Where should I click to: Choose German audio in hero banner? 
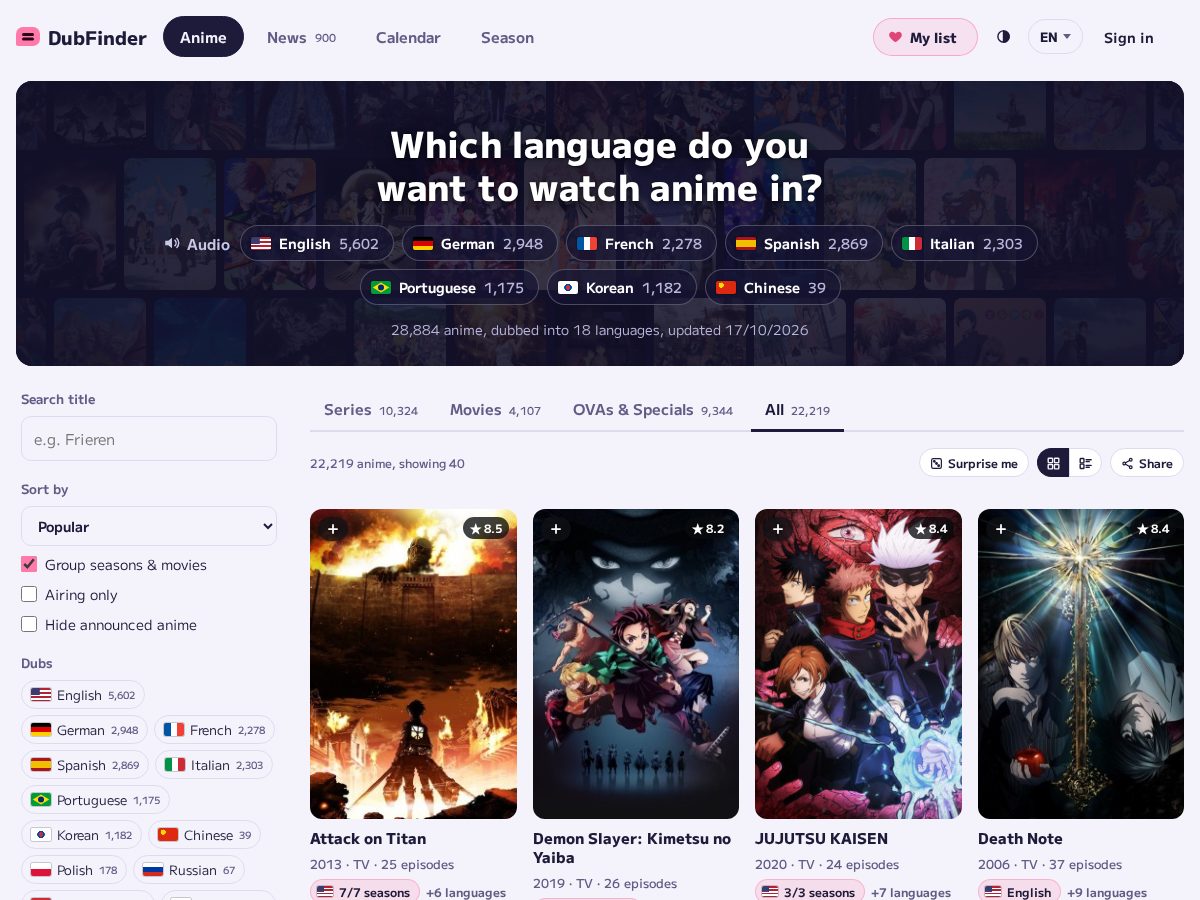[480, 243]
